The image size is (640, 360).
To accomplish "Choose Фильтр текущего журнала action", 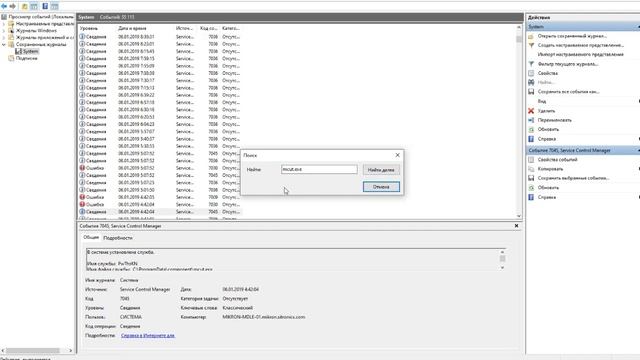I will click(x=568, y=64).
